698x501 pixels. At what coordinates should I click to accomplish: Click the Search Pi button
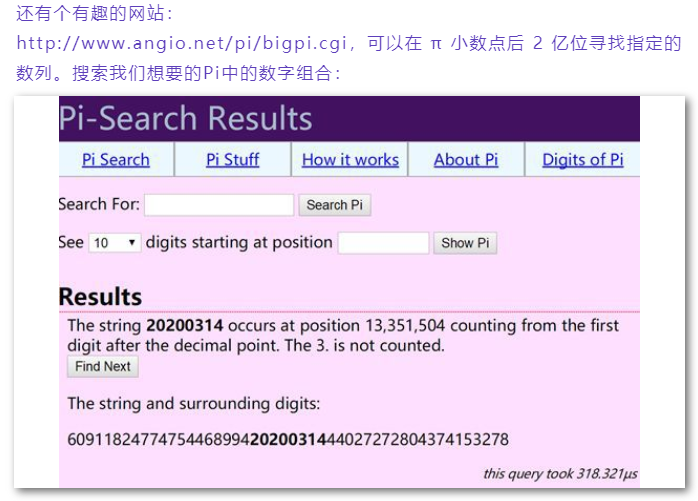(x=335, y=205)
